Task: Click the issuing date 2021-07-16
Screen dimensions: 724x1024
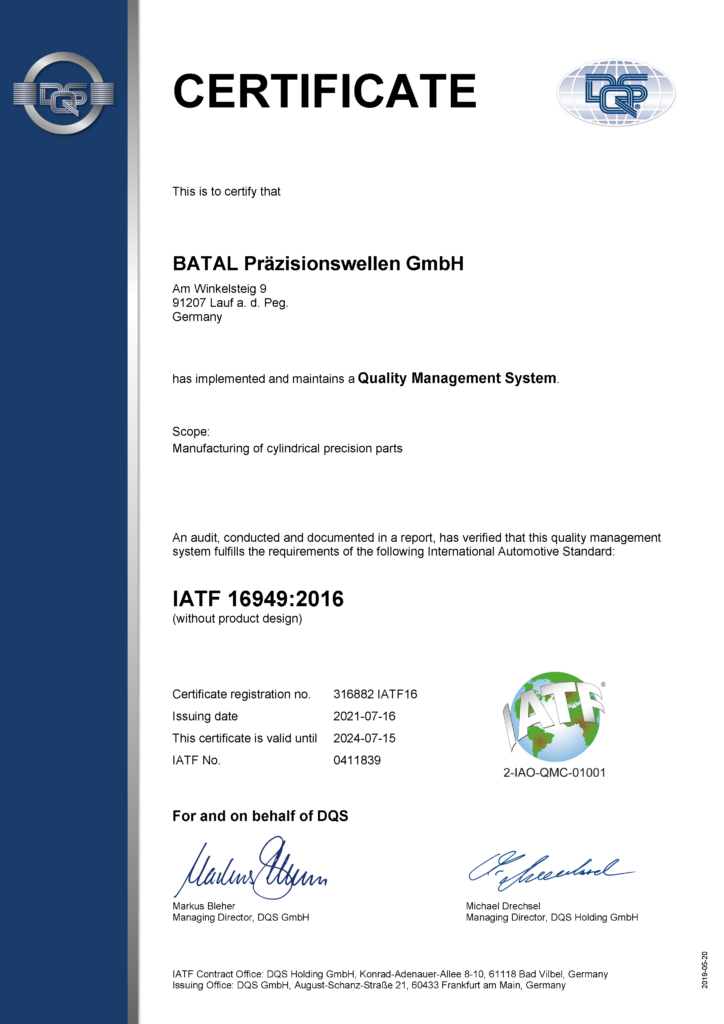Action: pos(365,716)
